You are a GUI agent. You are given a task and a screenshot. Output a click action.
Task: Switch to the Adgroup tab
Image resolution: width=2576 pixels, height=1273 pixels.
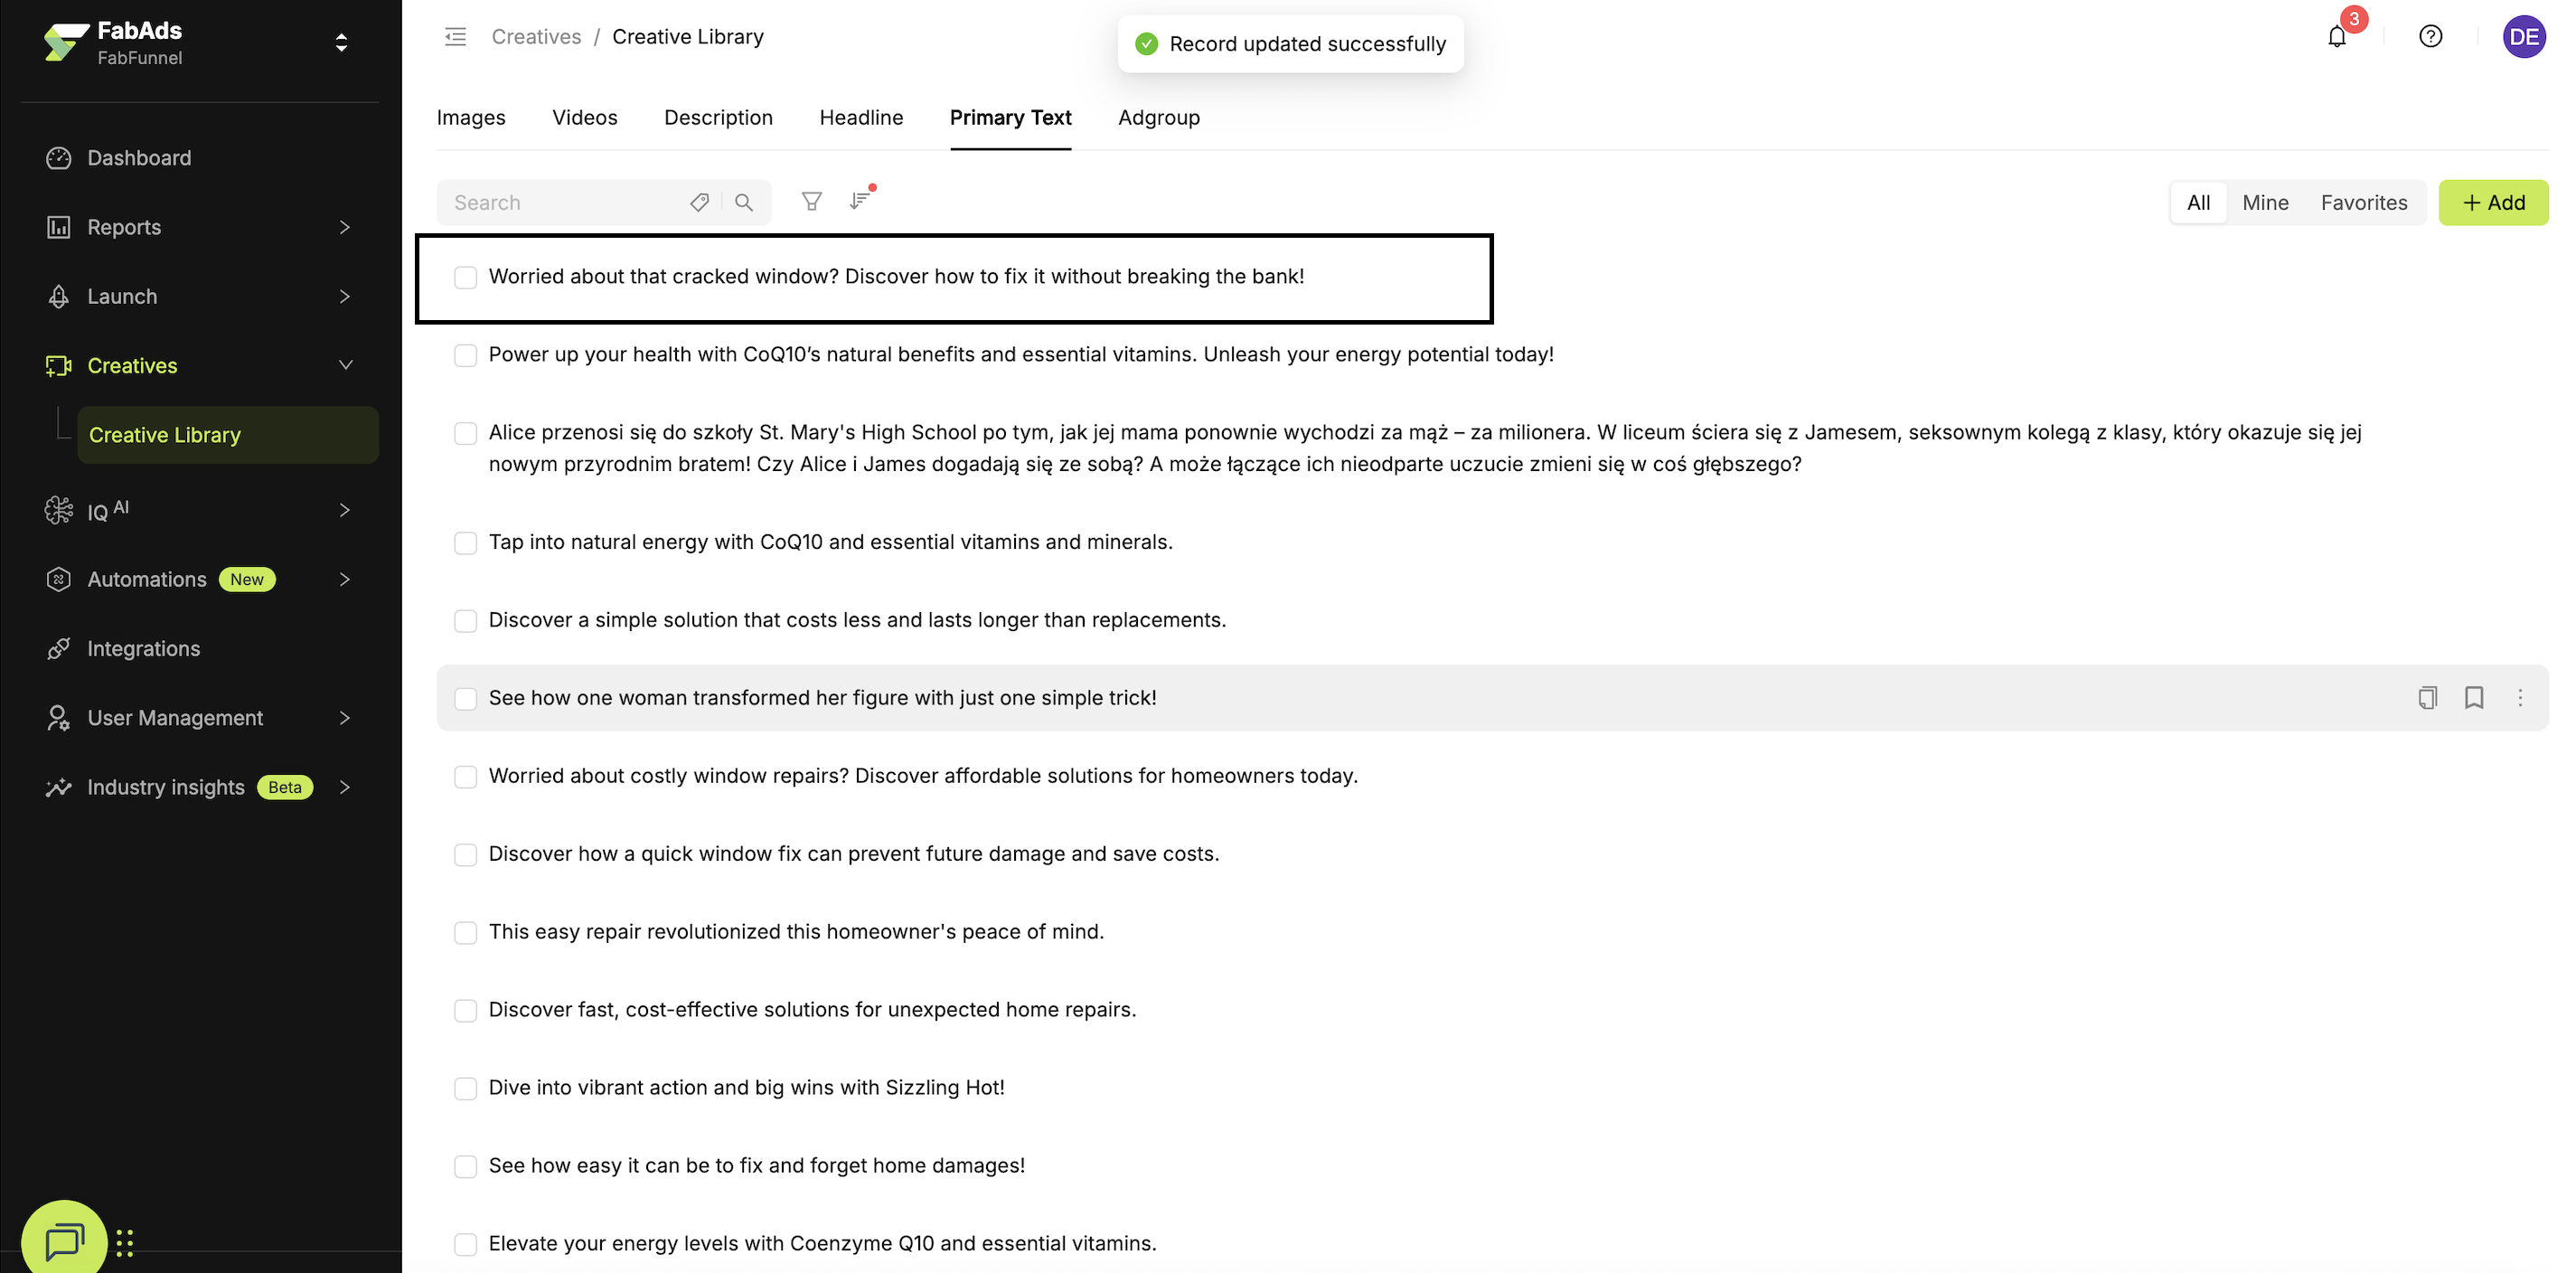tap(1158, 118)
